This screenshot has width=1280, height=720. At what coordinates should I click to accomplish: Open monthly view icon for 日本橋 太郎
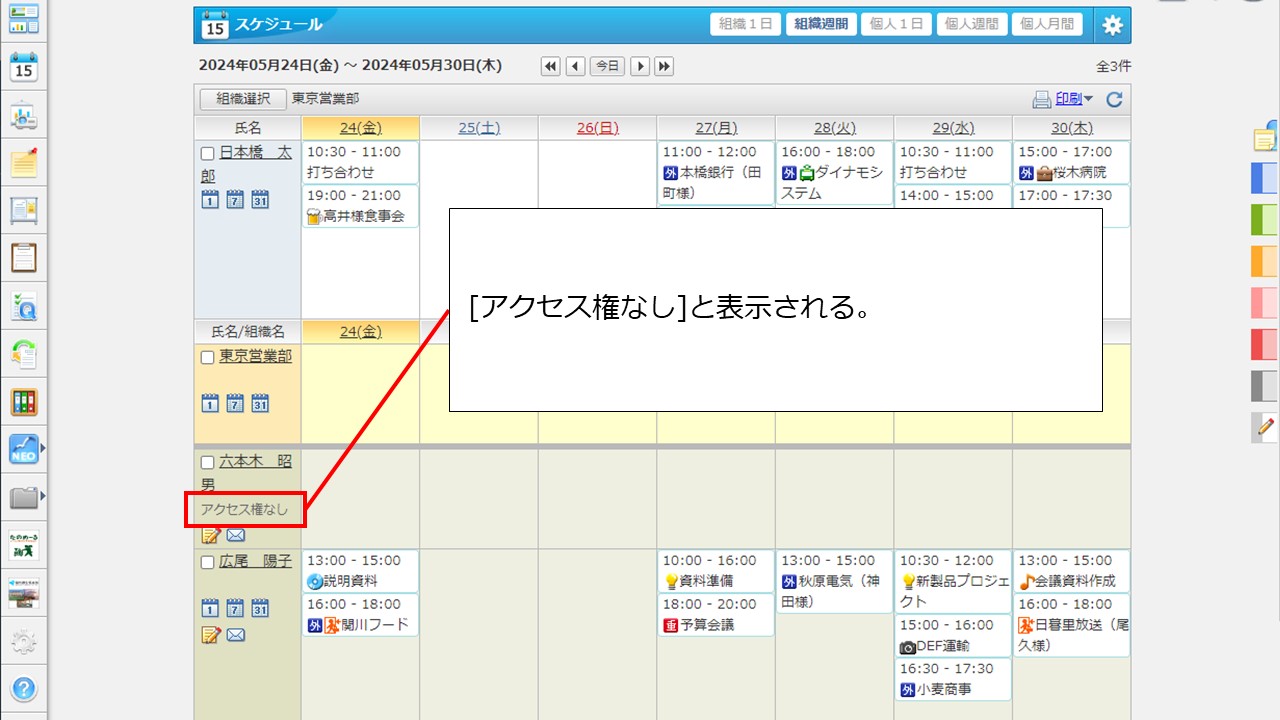tap(260, 198)
